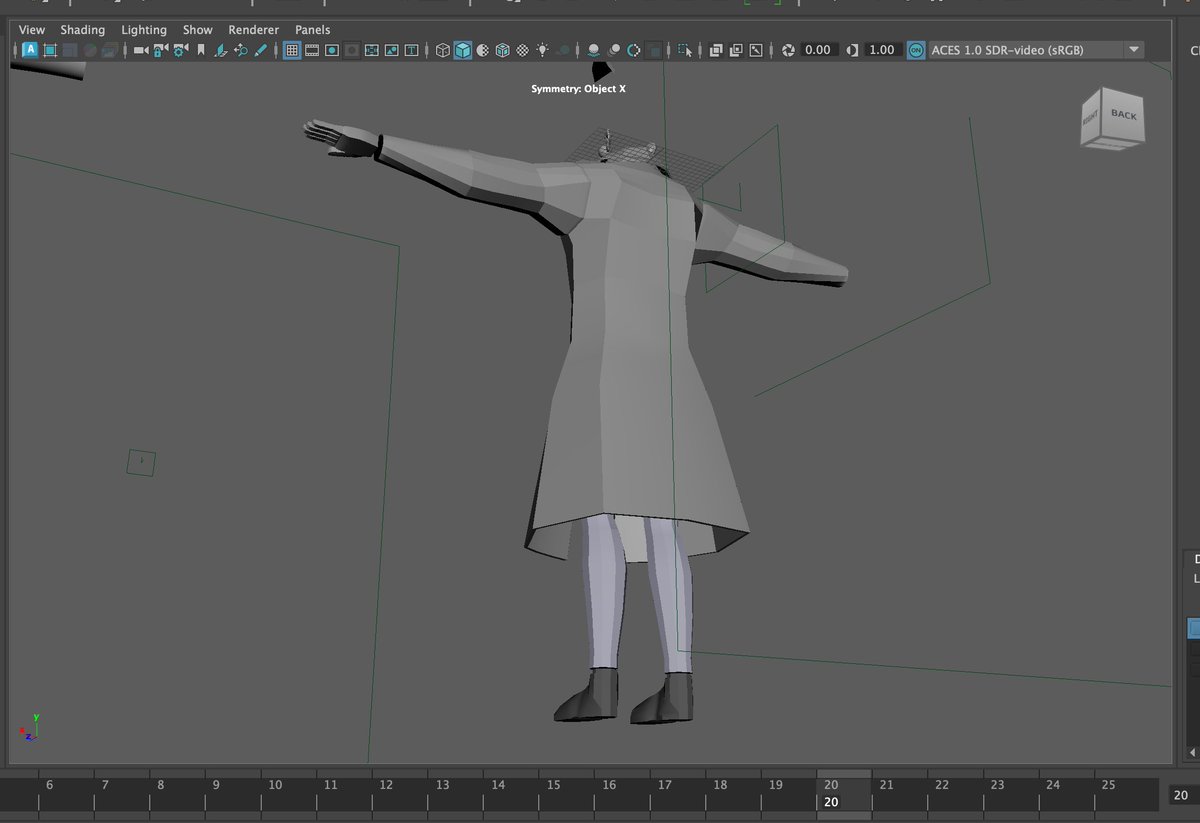Open Camera Attributes via the gear camera icon
This screenshot has width=1200, height=823.
(180, 49)
